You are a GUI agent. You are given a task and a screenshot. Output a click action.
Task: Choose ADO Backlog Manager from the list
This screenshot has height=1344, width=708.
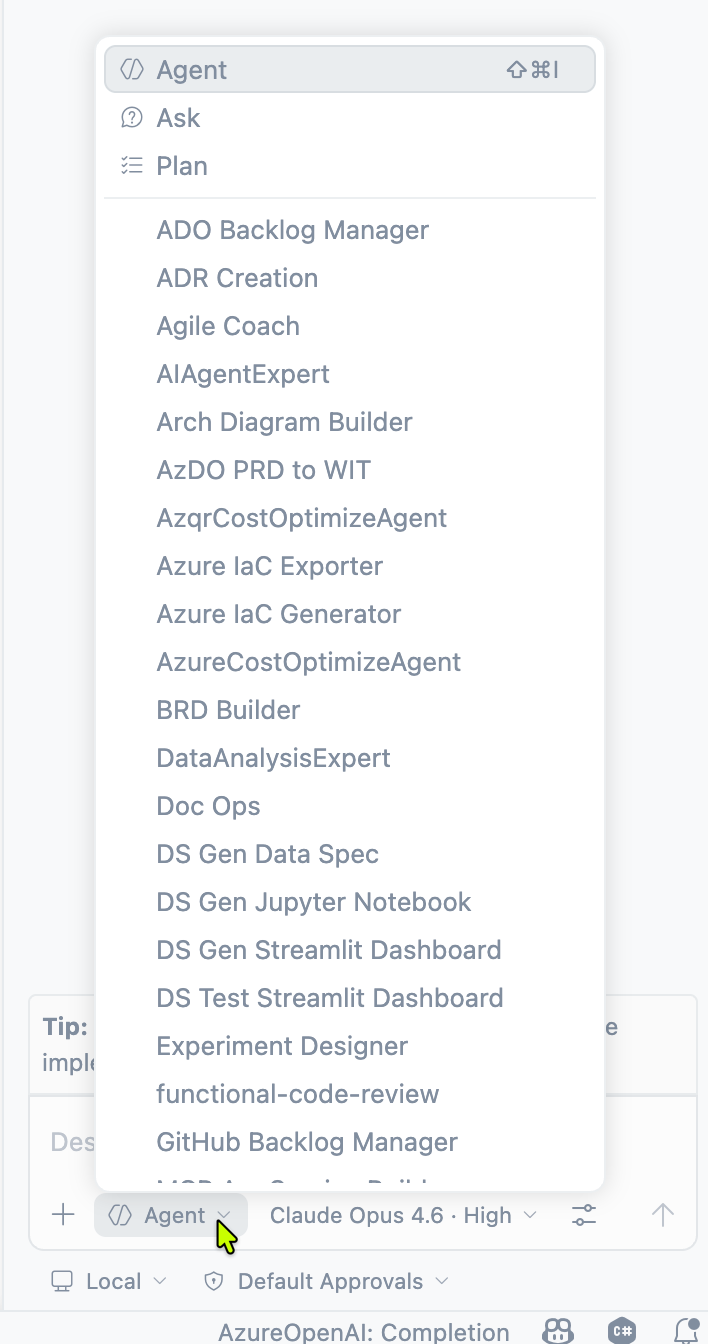click(292, 230)
